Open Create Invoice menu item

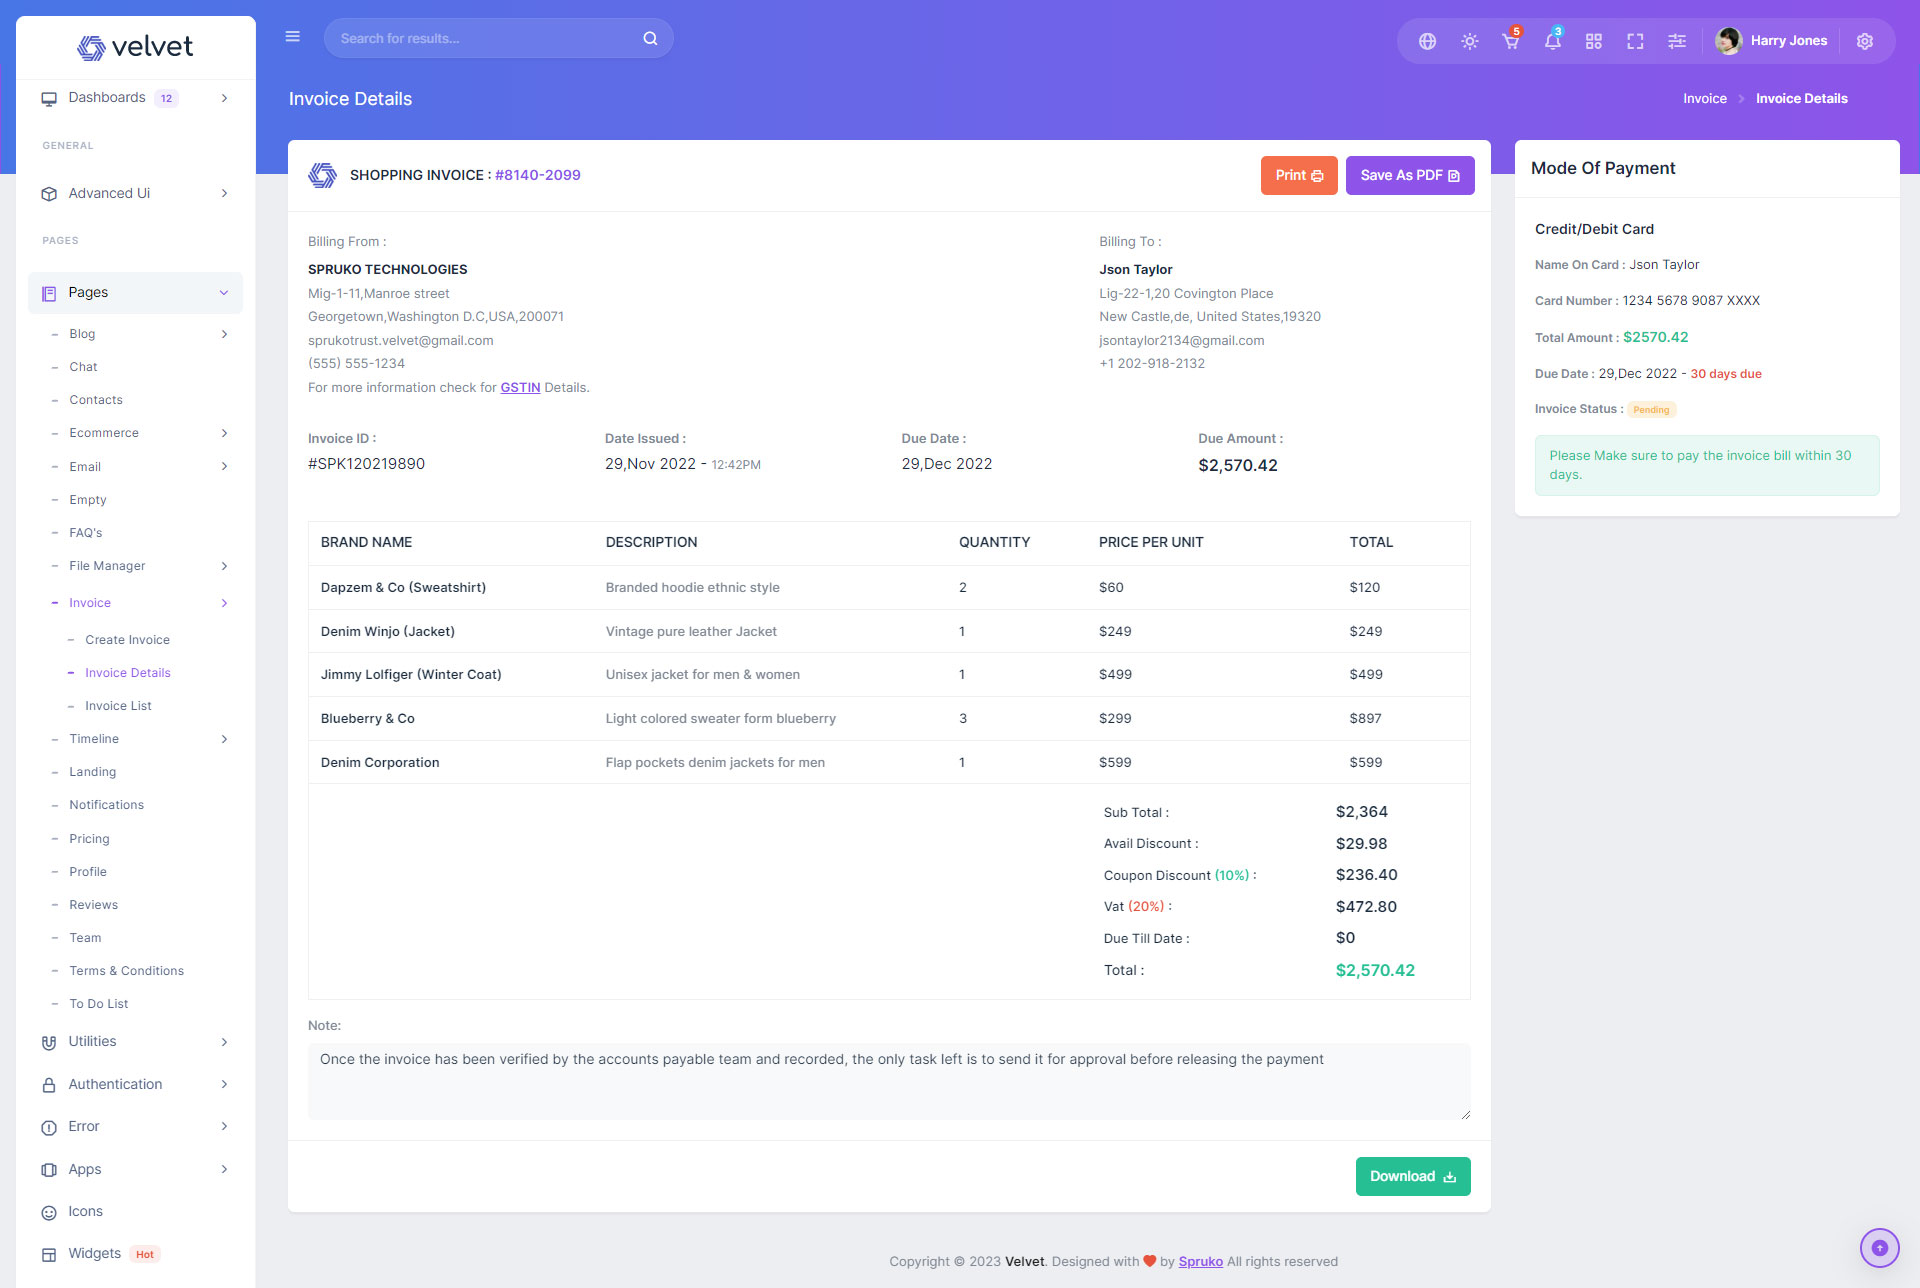point(127,640)
